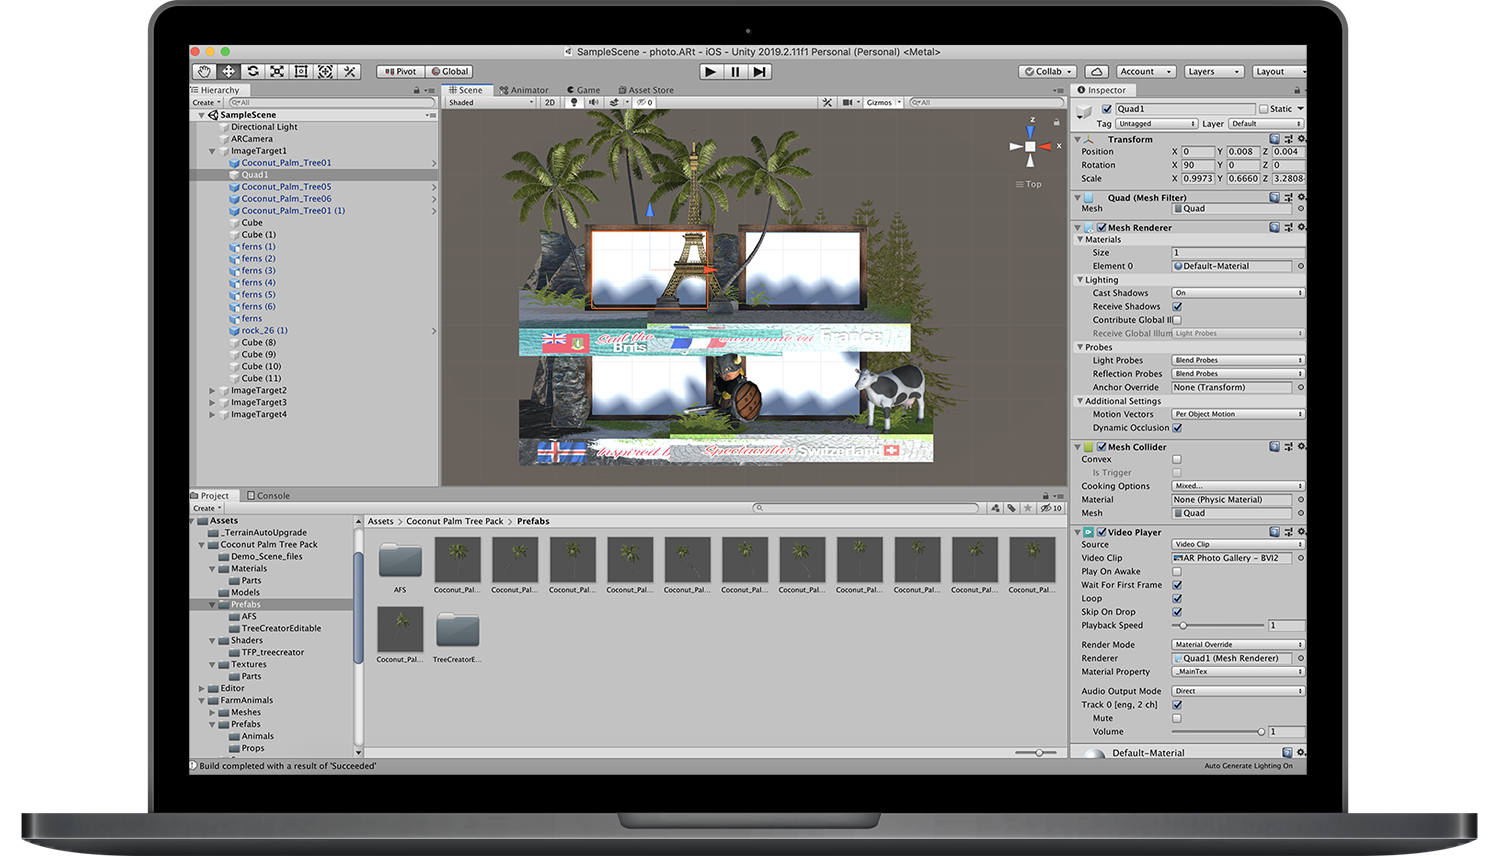
Task: Adjust the Playback Speed slider
Action: (1219, 626)
